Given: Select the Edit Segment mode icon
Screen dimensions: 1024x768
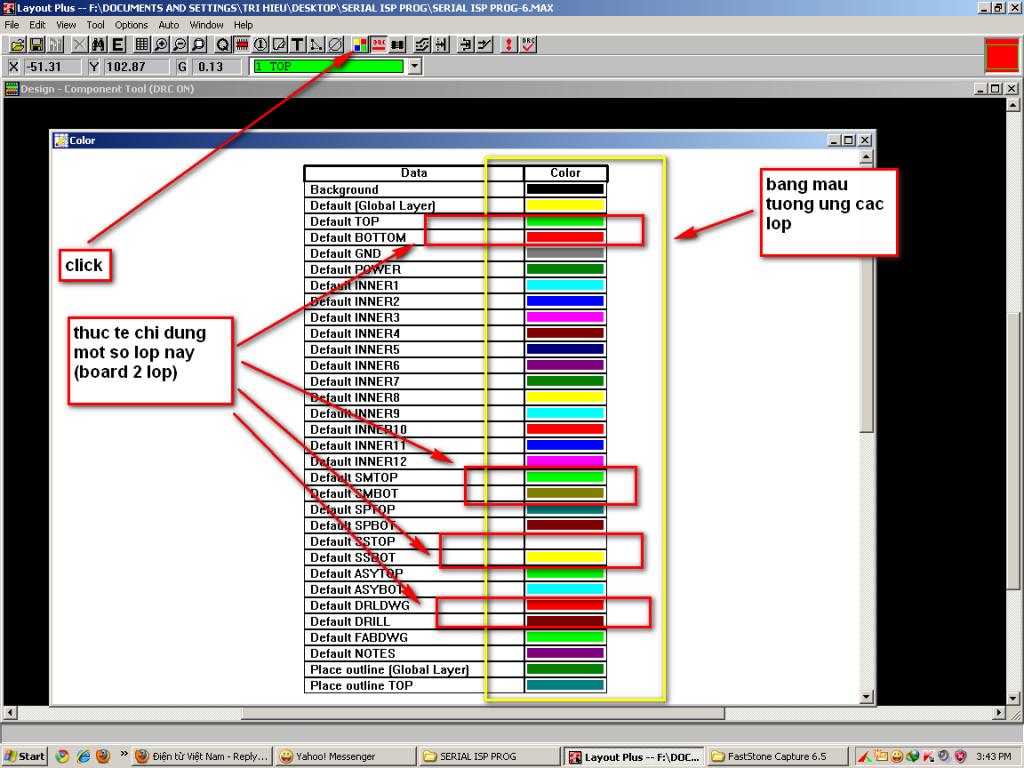Looking at the screenshot, I should [x=466, y=44].
